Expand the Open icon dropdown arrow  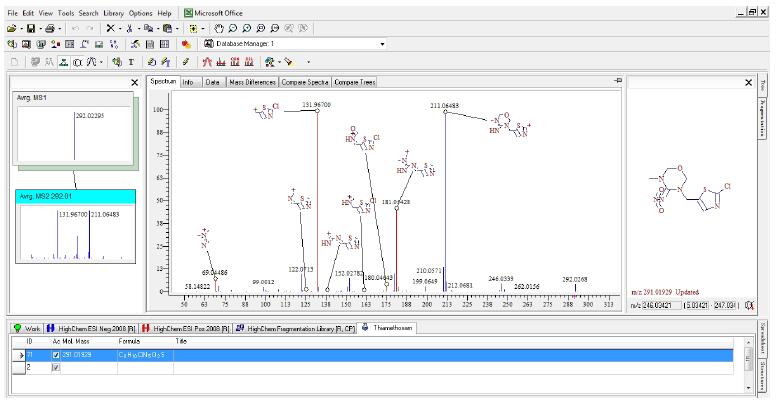(20, 28)
